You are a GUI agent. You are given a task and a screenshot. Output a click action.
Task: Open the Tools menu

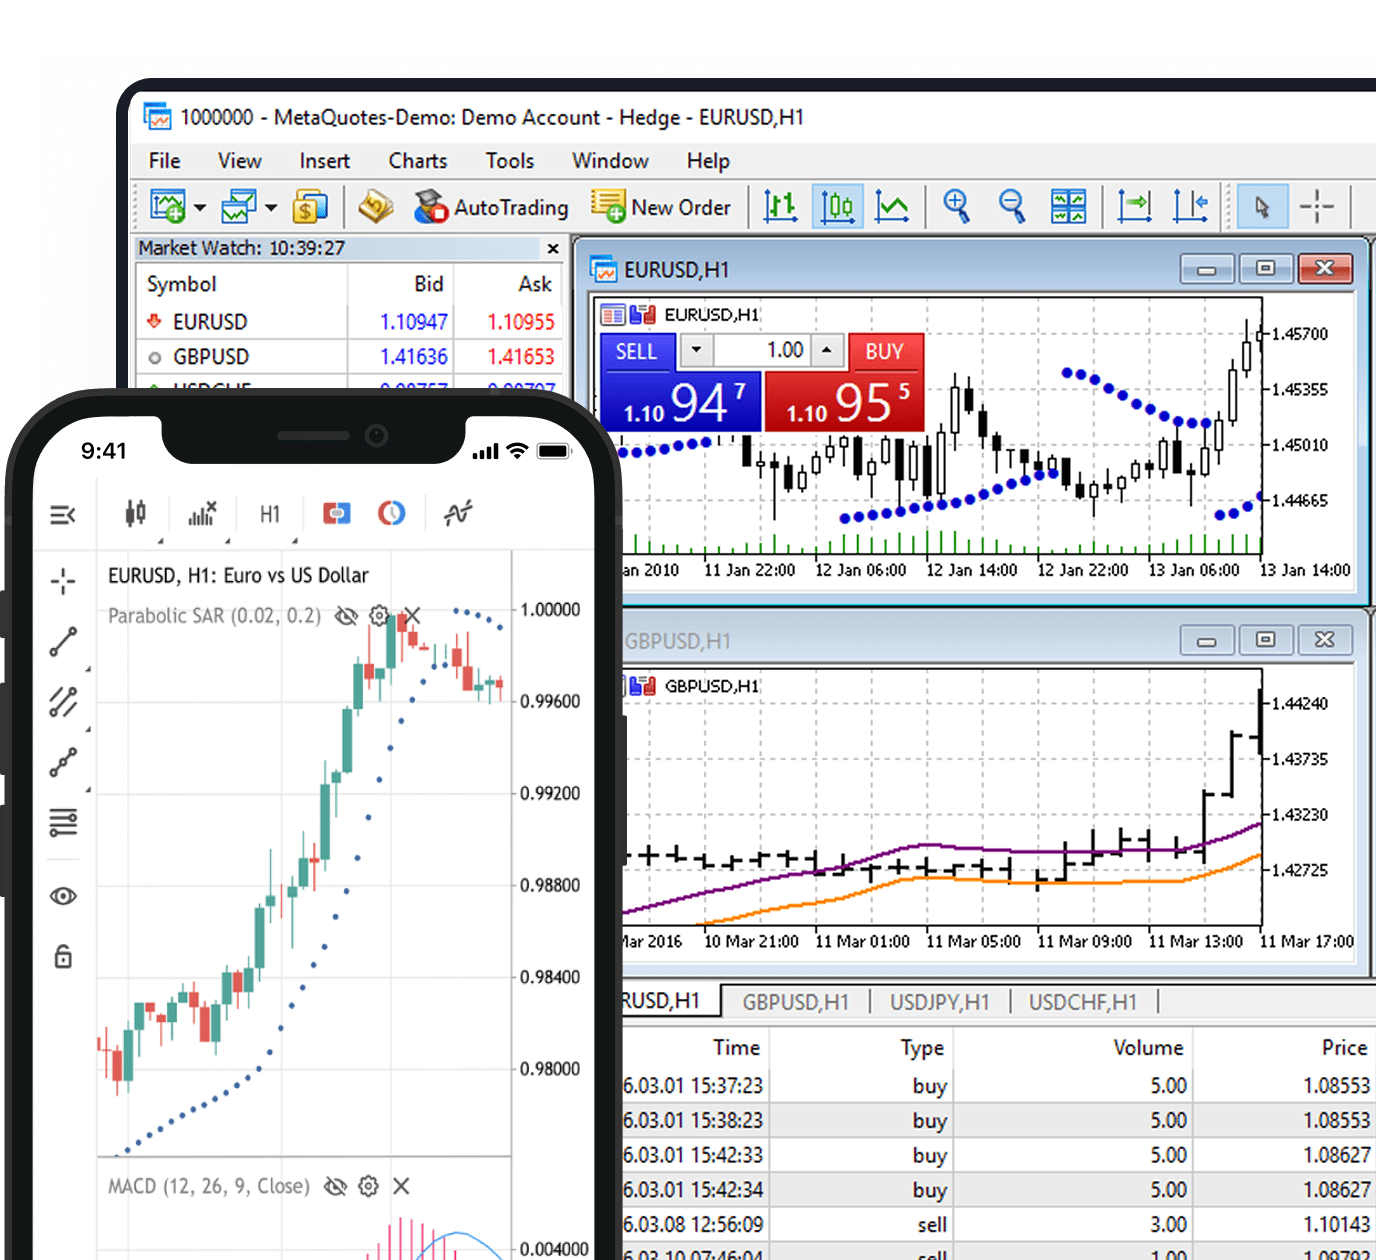(x=510, y=161)
